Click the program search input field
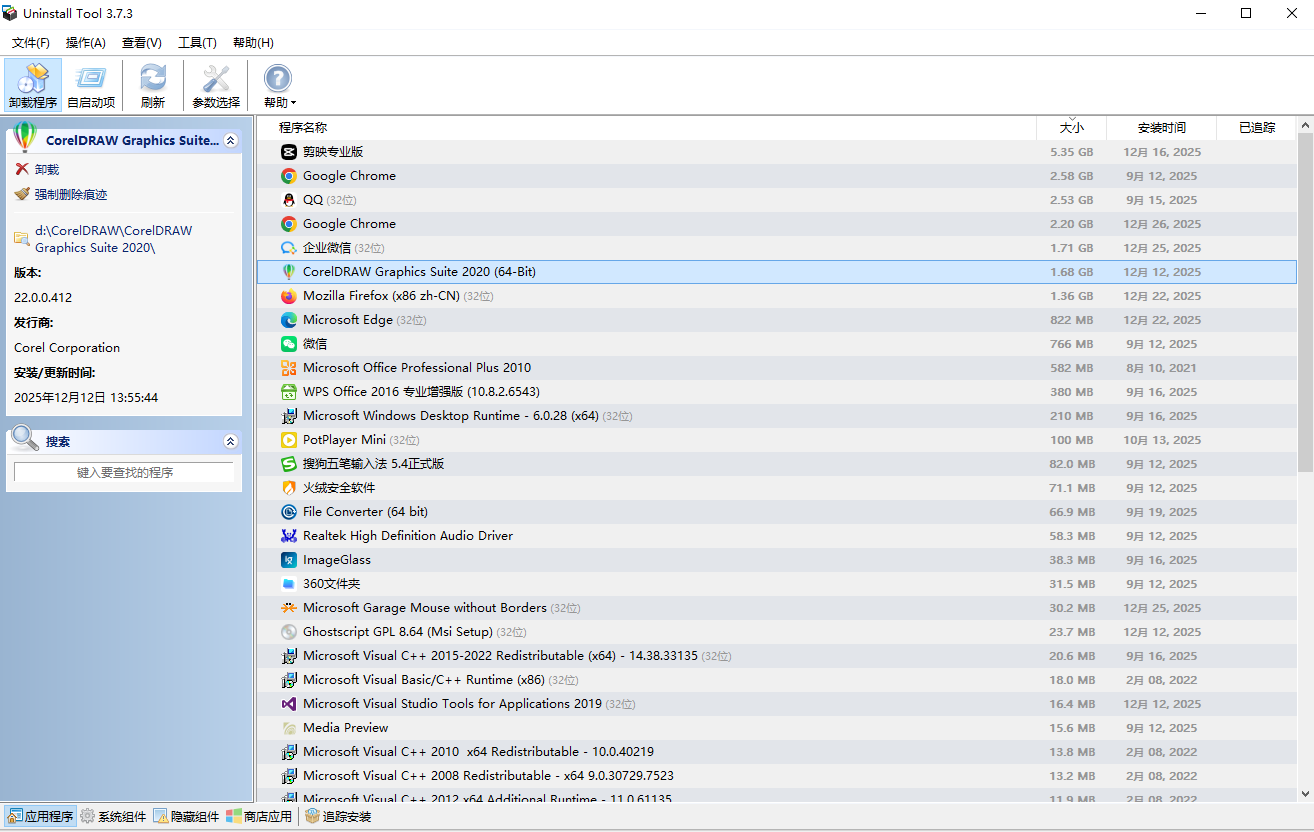The height and width of the screenshot is (832, 1314). pos(124,472)
